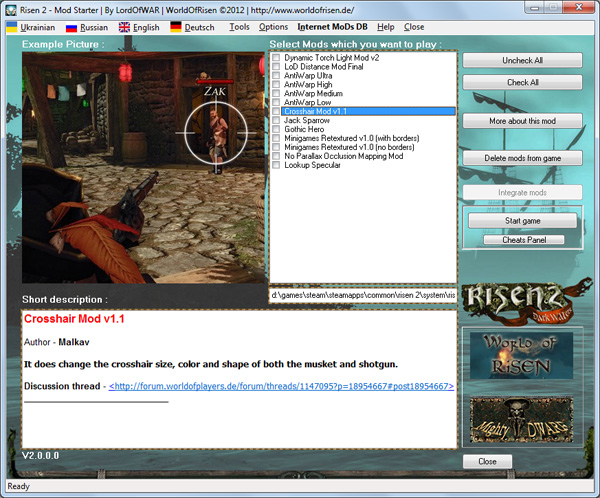Select Dynamic Torch Light Mod v2 text
Screen dimensions: 600x498
coord(331,58)
